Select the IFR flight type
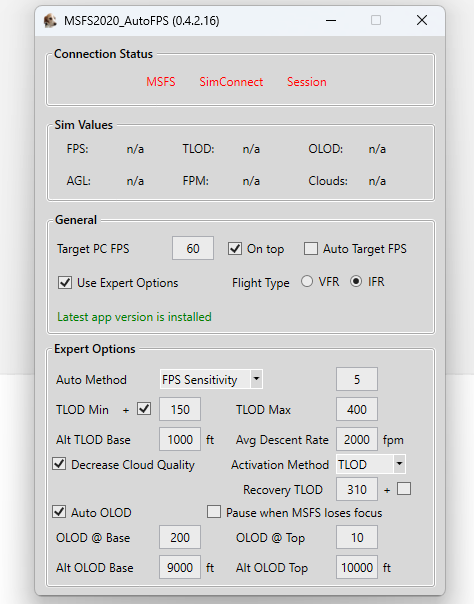Image resolution: width=474 pixels, height=604 pixels. pyautogui.click(x=356, y=282)
